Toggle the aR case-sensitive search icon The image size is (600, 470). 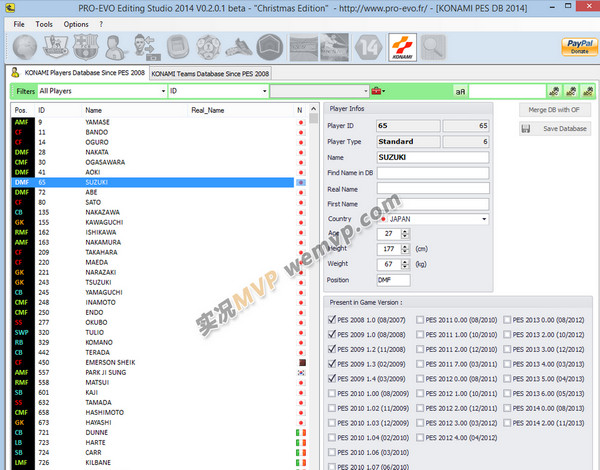460,91
